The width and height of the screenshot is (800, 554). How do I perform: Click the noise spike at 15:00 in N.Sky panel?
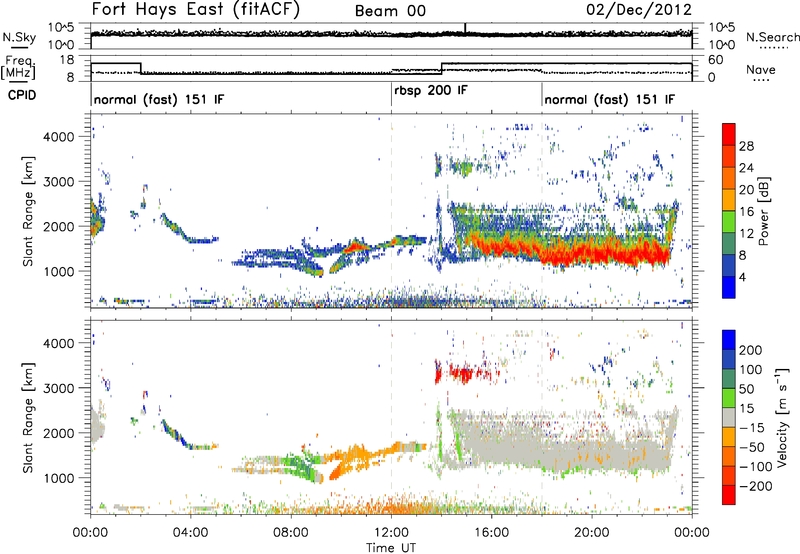465,29
